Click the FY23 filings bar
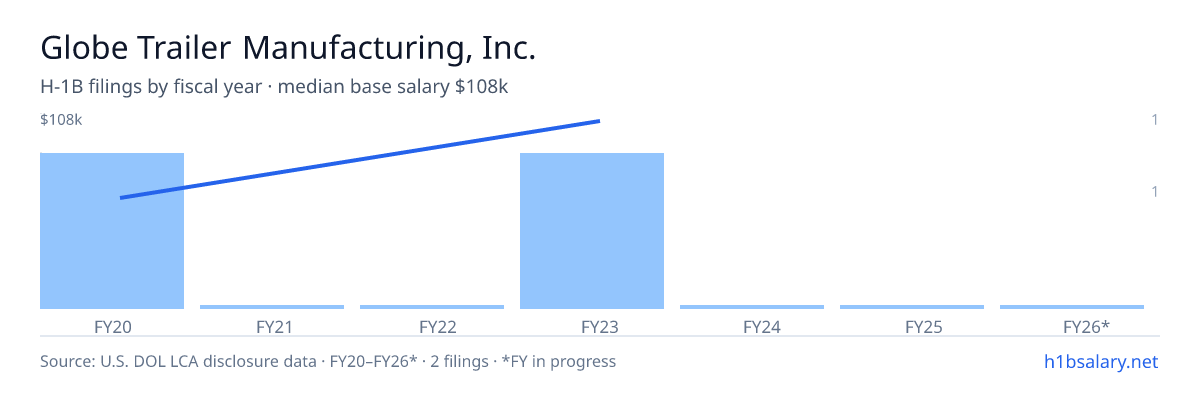The image size is (1200, 400). [x=592, y=231]
